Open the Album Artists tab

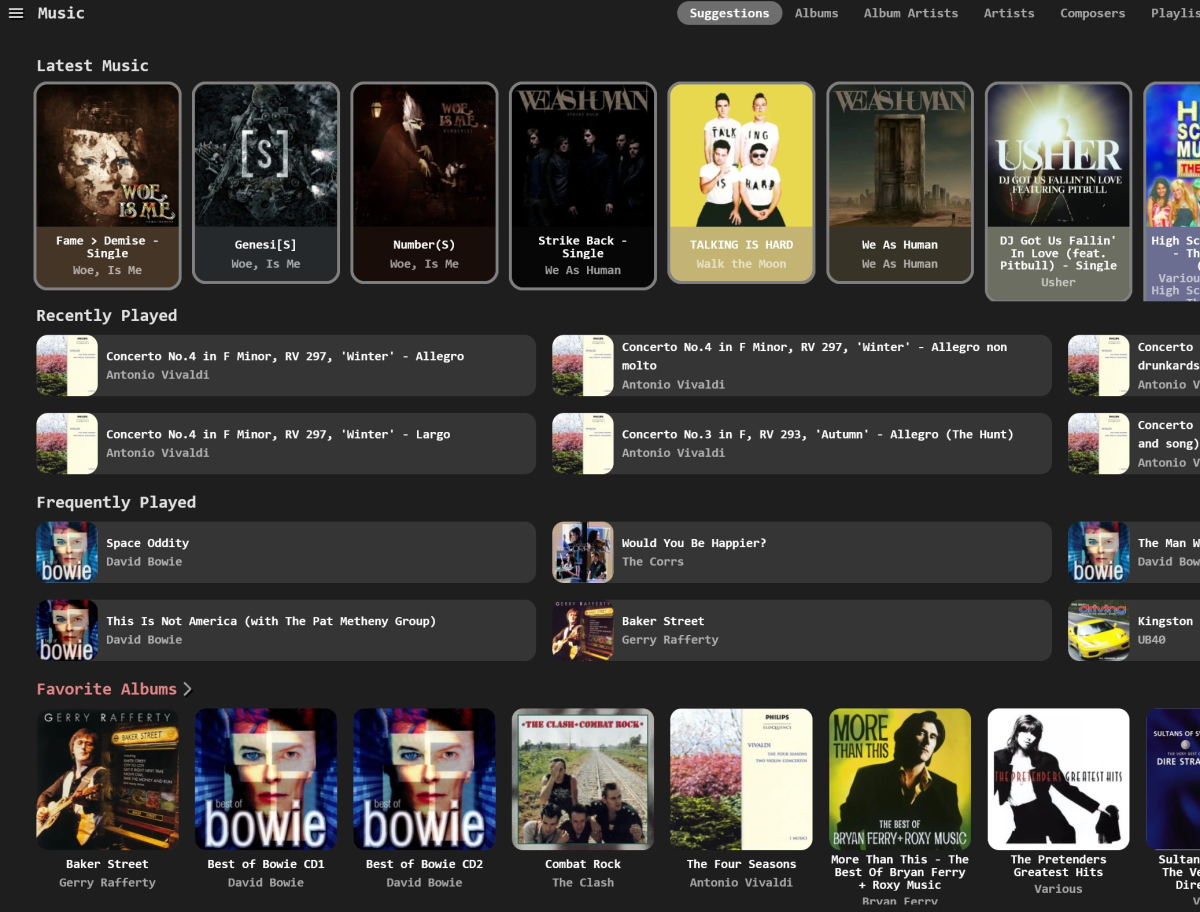click(x=910, y=13)
